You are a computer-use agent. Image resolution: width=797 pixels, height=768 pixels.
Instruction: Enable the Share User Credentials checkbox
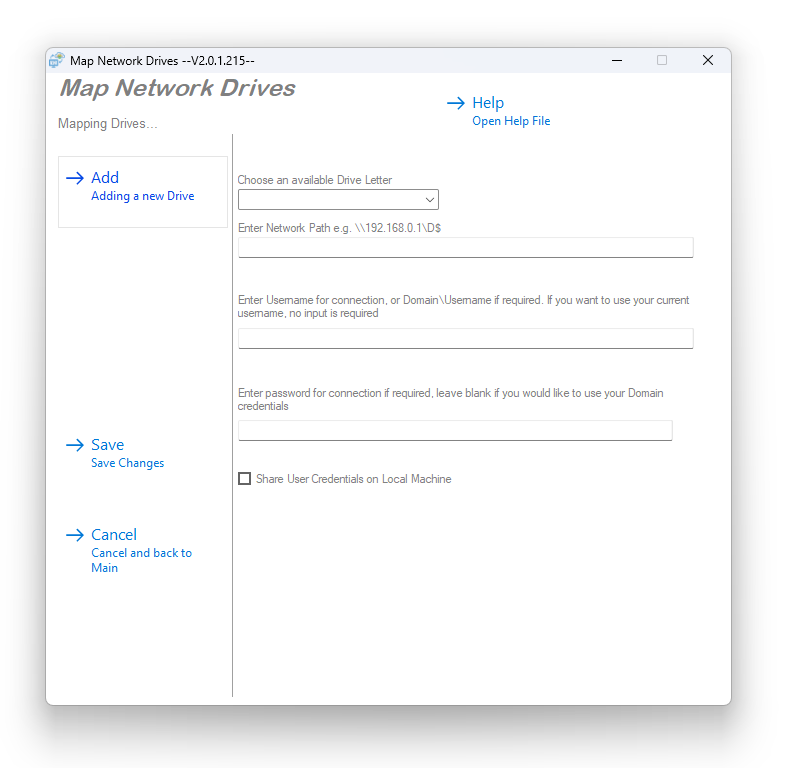pyautogui.click(x=244, y=479)
